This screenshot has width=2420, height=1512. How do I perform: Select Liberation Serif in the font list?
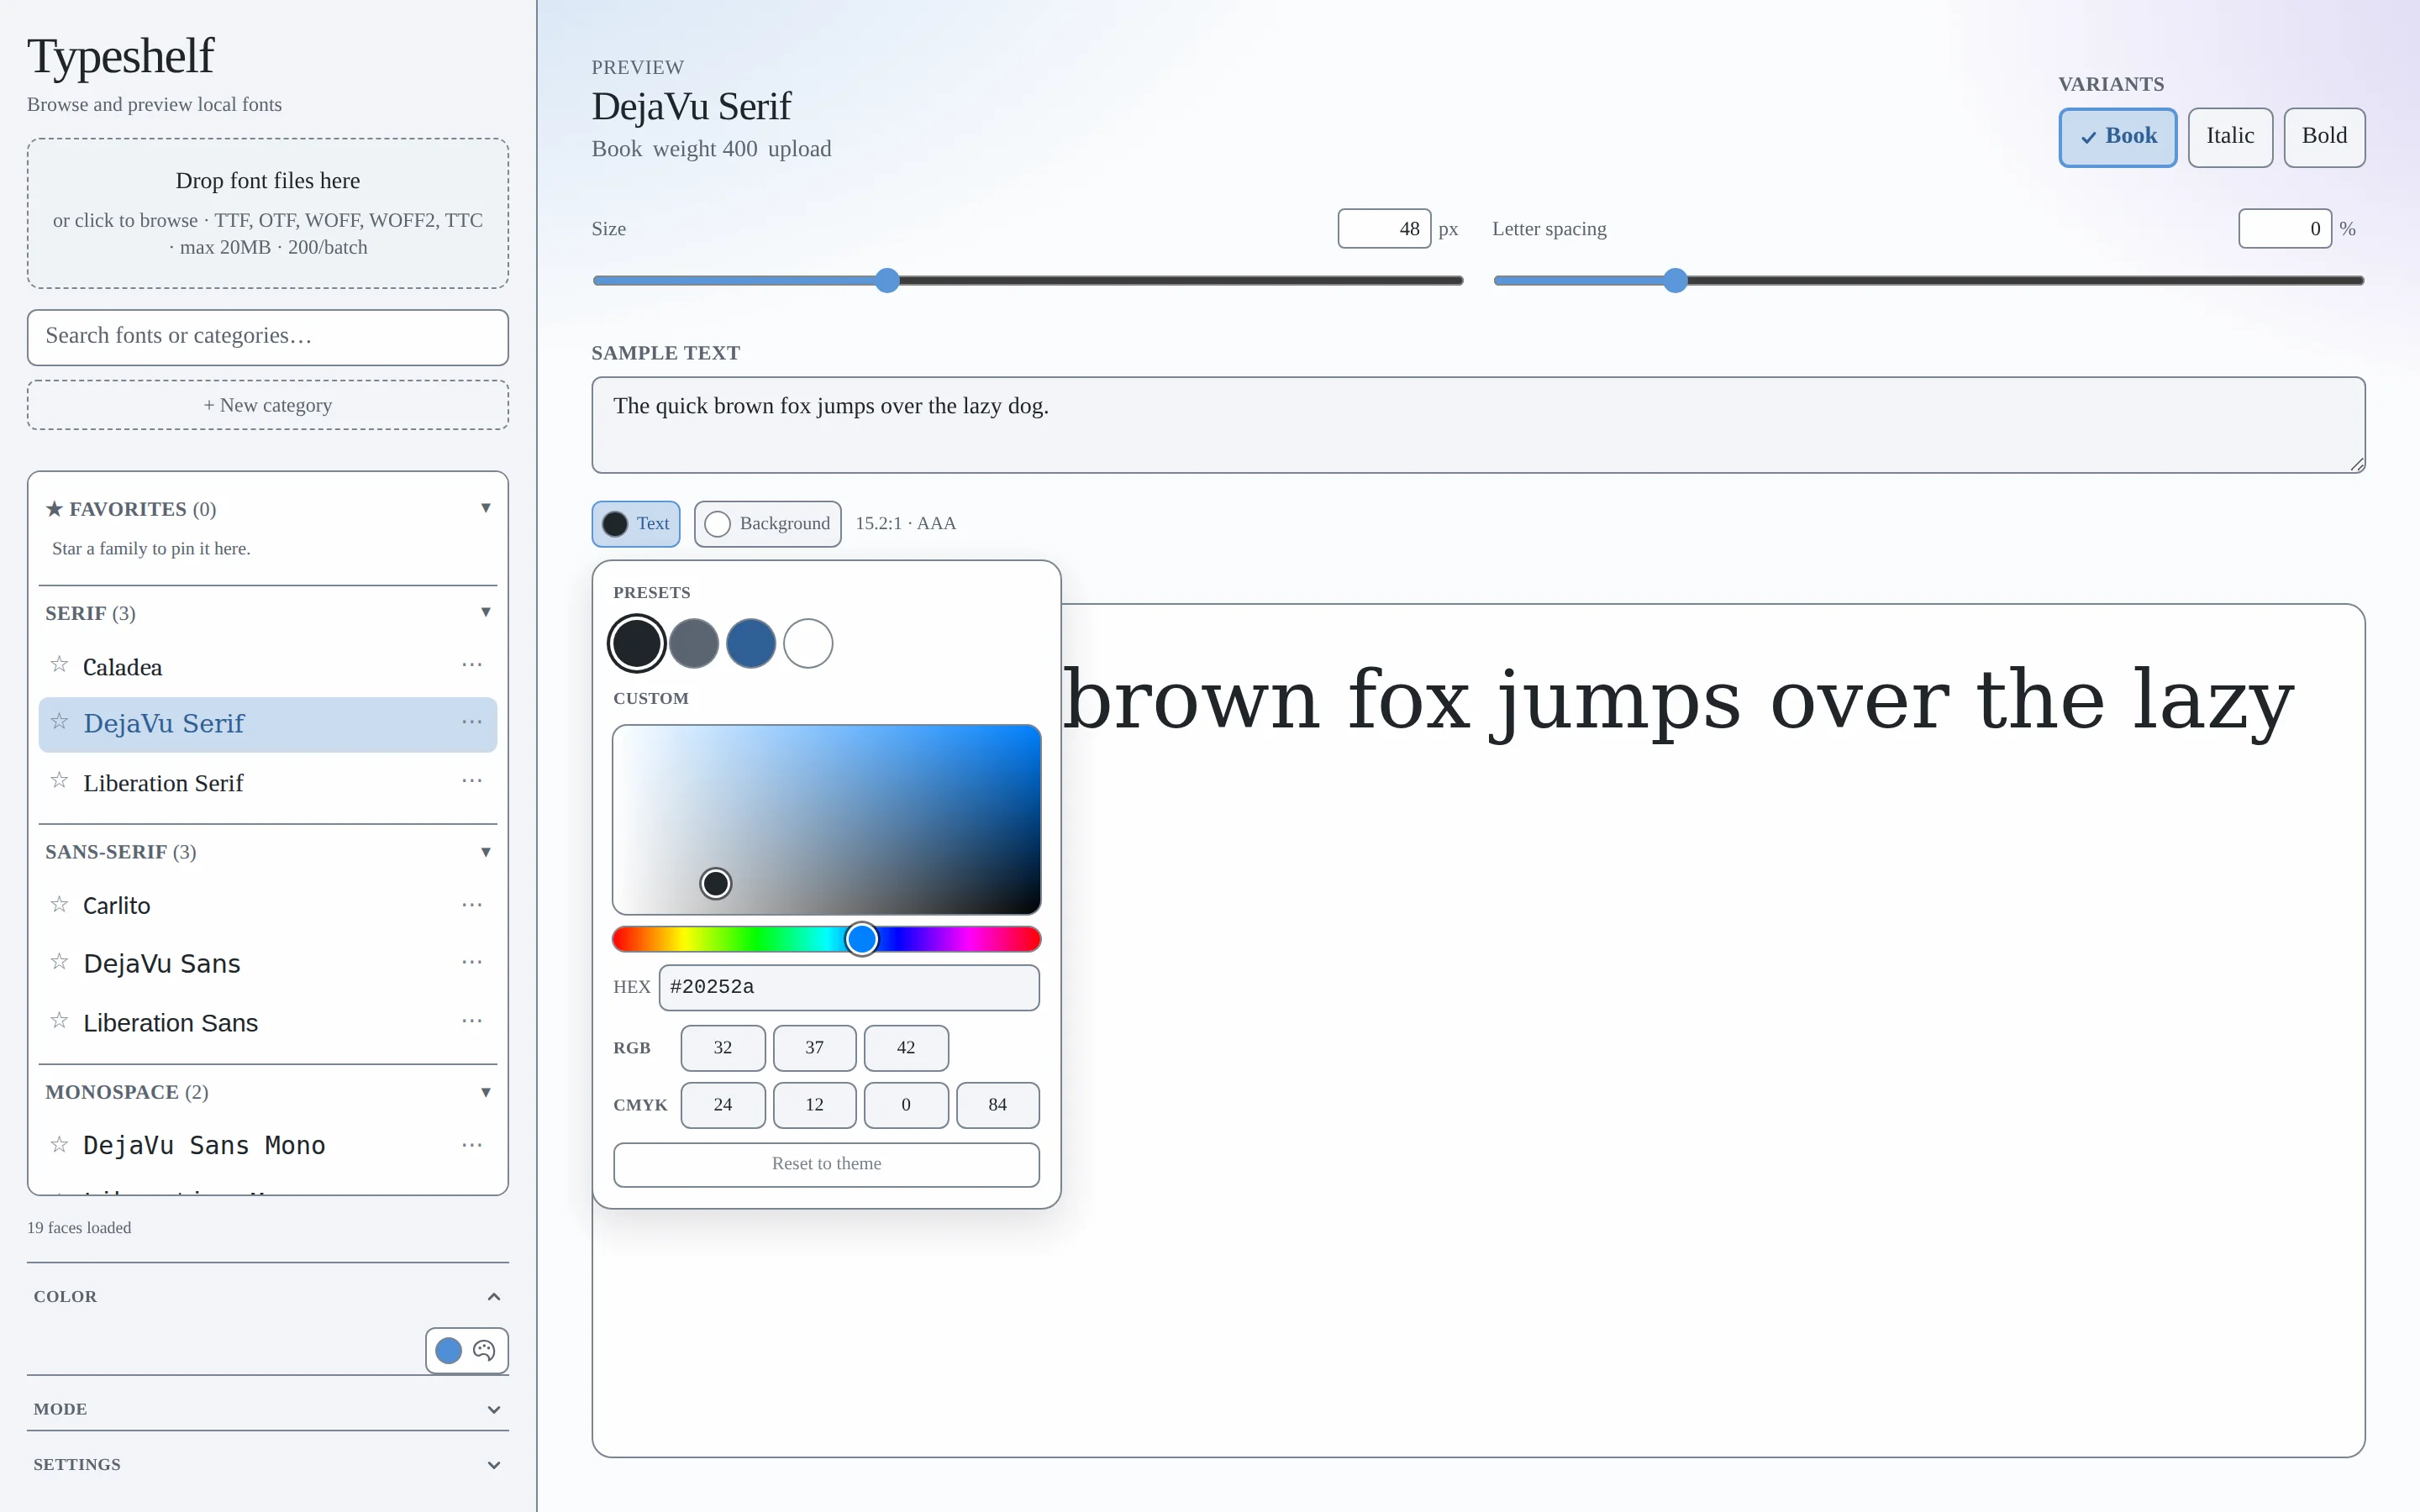(x=163, y=783)
